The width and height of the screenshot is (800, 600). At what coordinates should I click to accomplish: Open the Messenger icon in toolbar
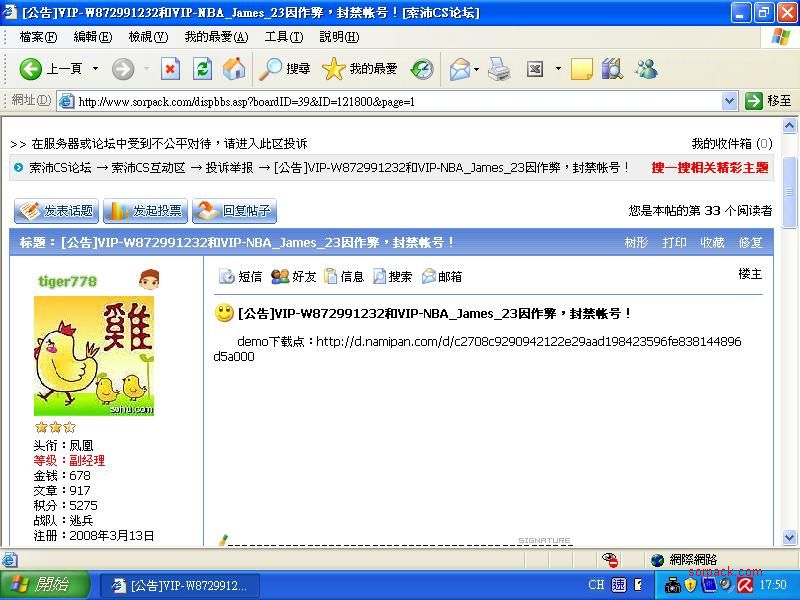tap(645, 69)
